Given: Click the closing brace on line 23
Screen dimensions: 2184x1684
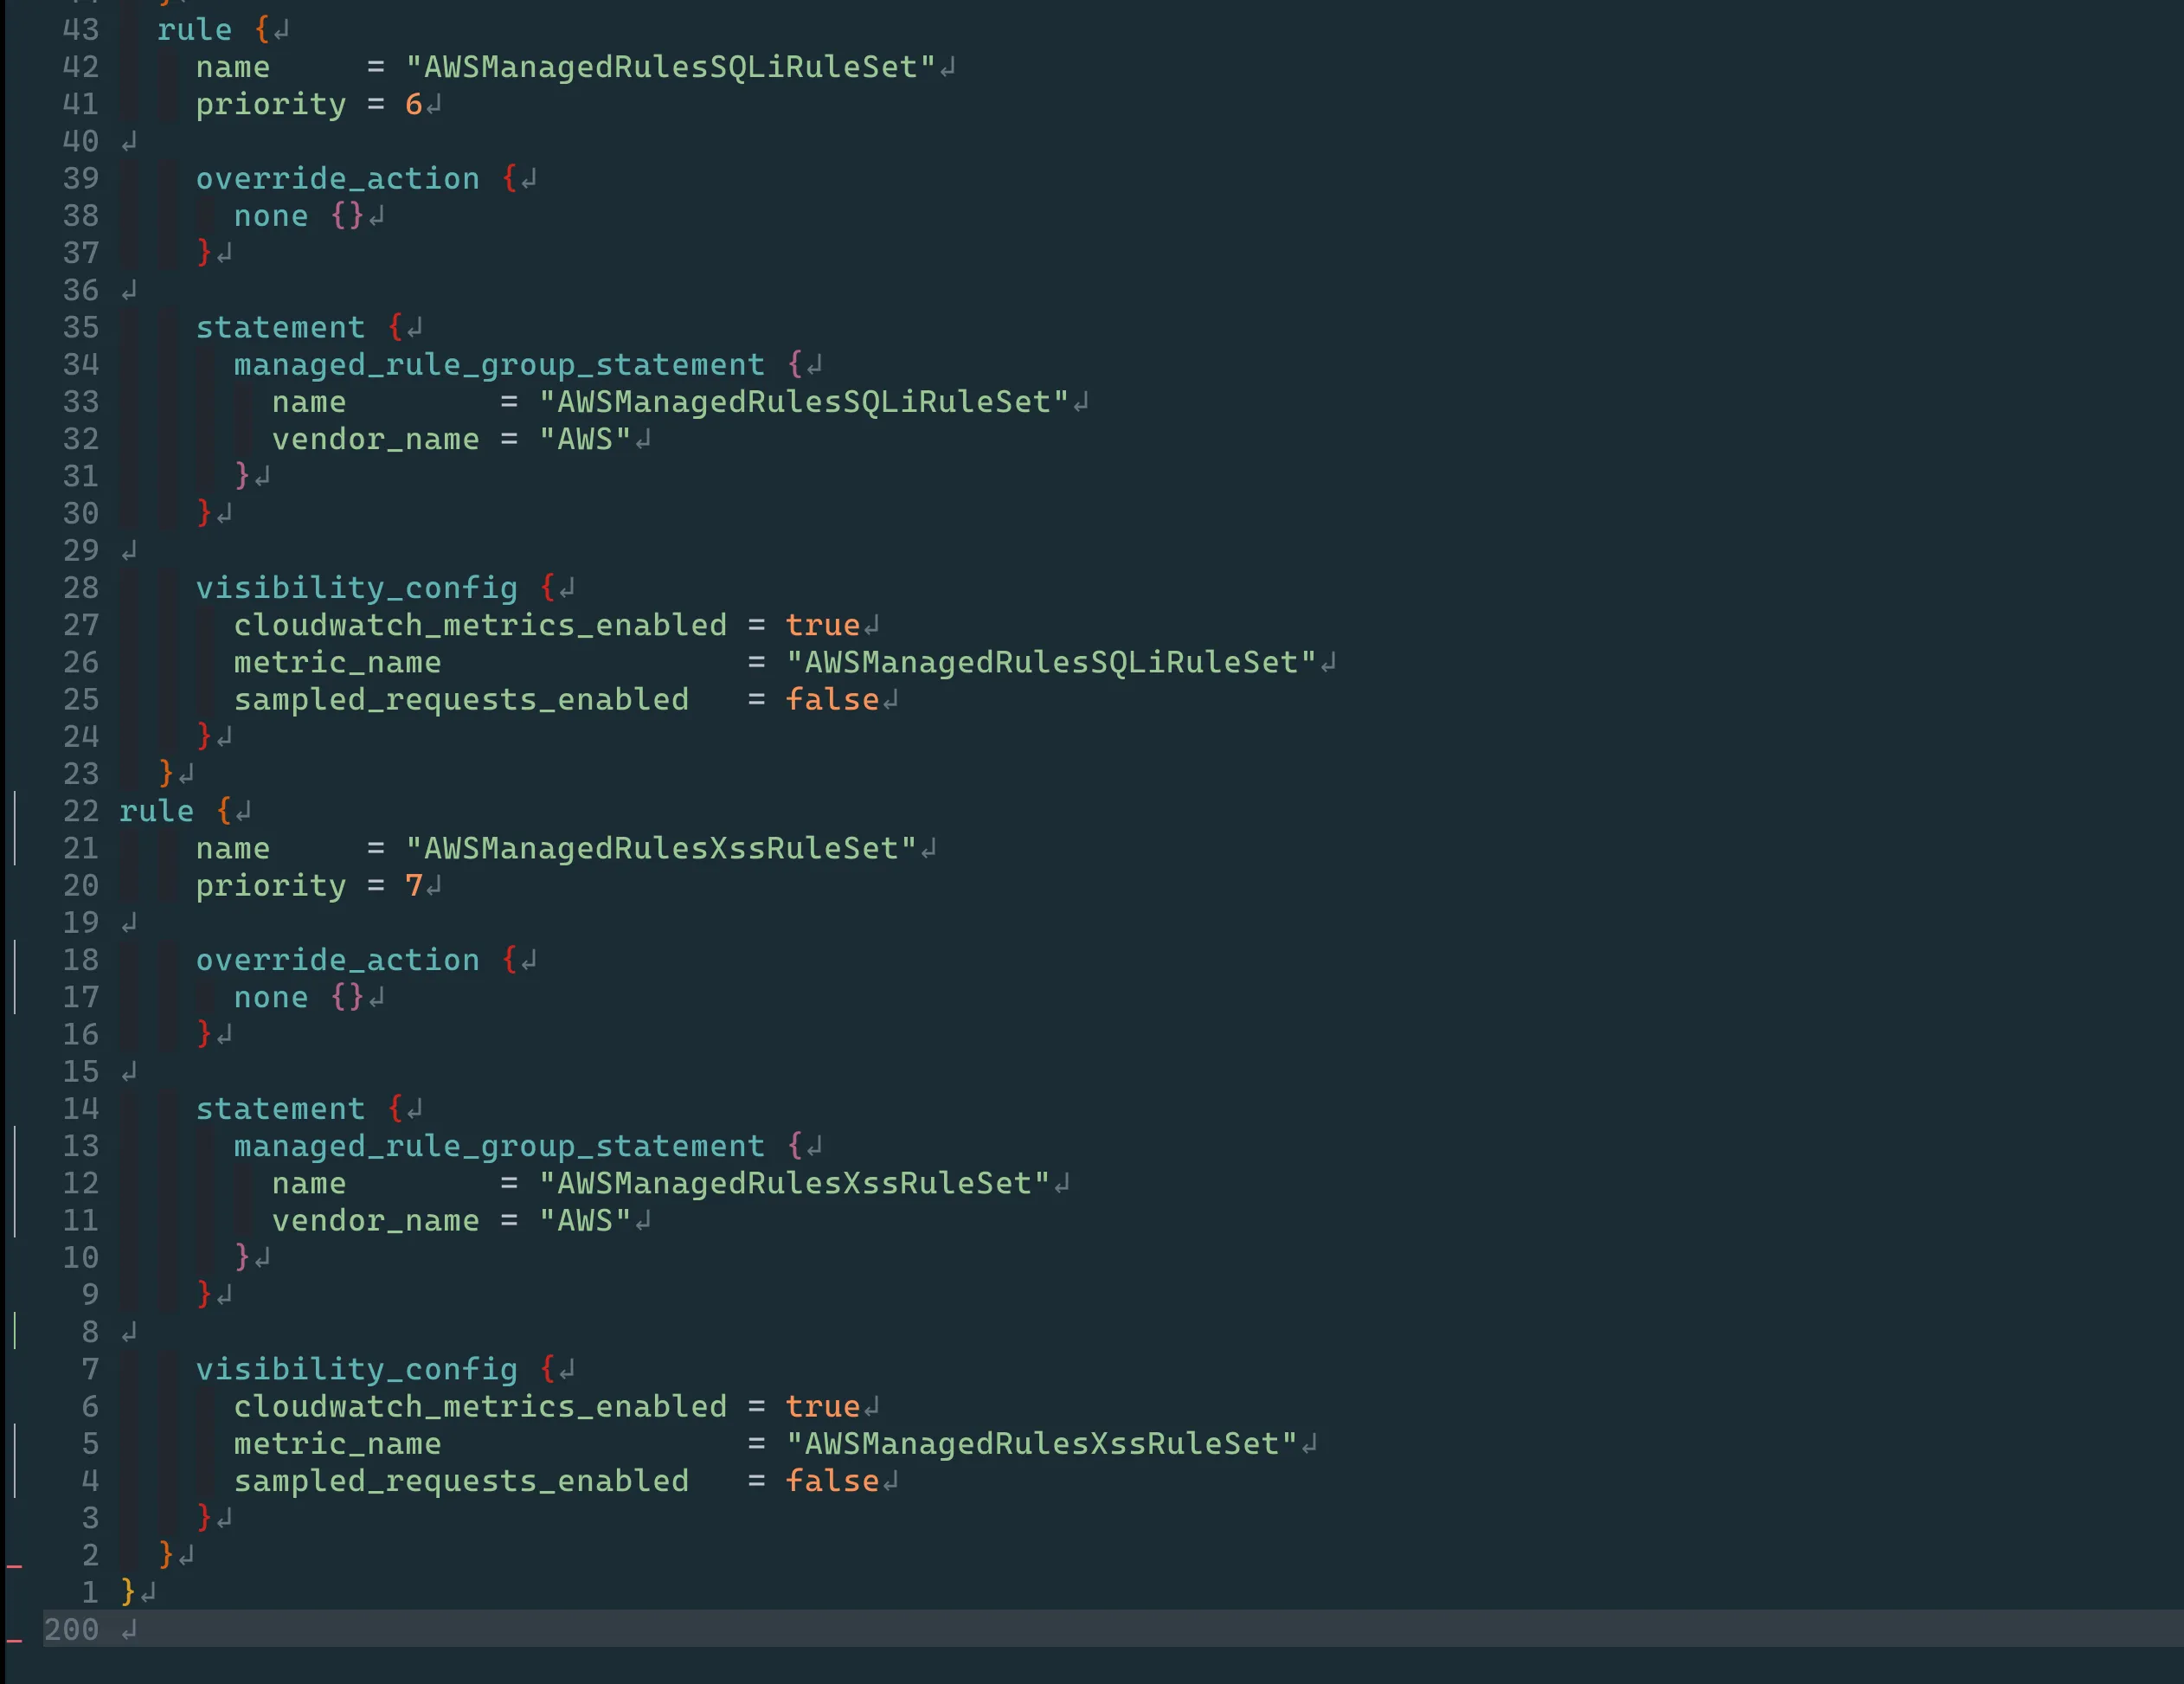Looking at the screenshot, I should (x=166, y=773).
